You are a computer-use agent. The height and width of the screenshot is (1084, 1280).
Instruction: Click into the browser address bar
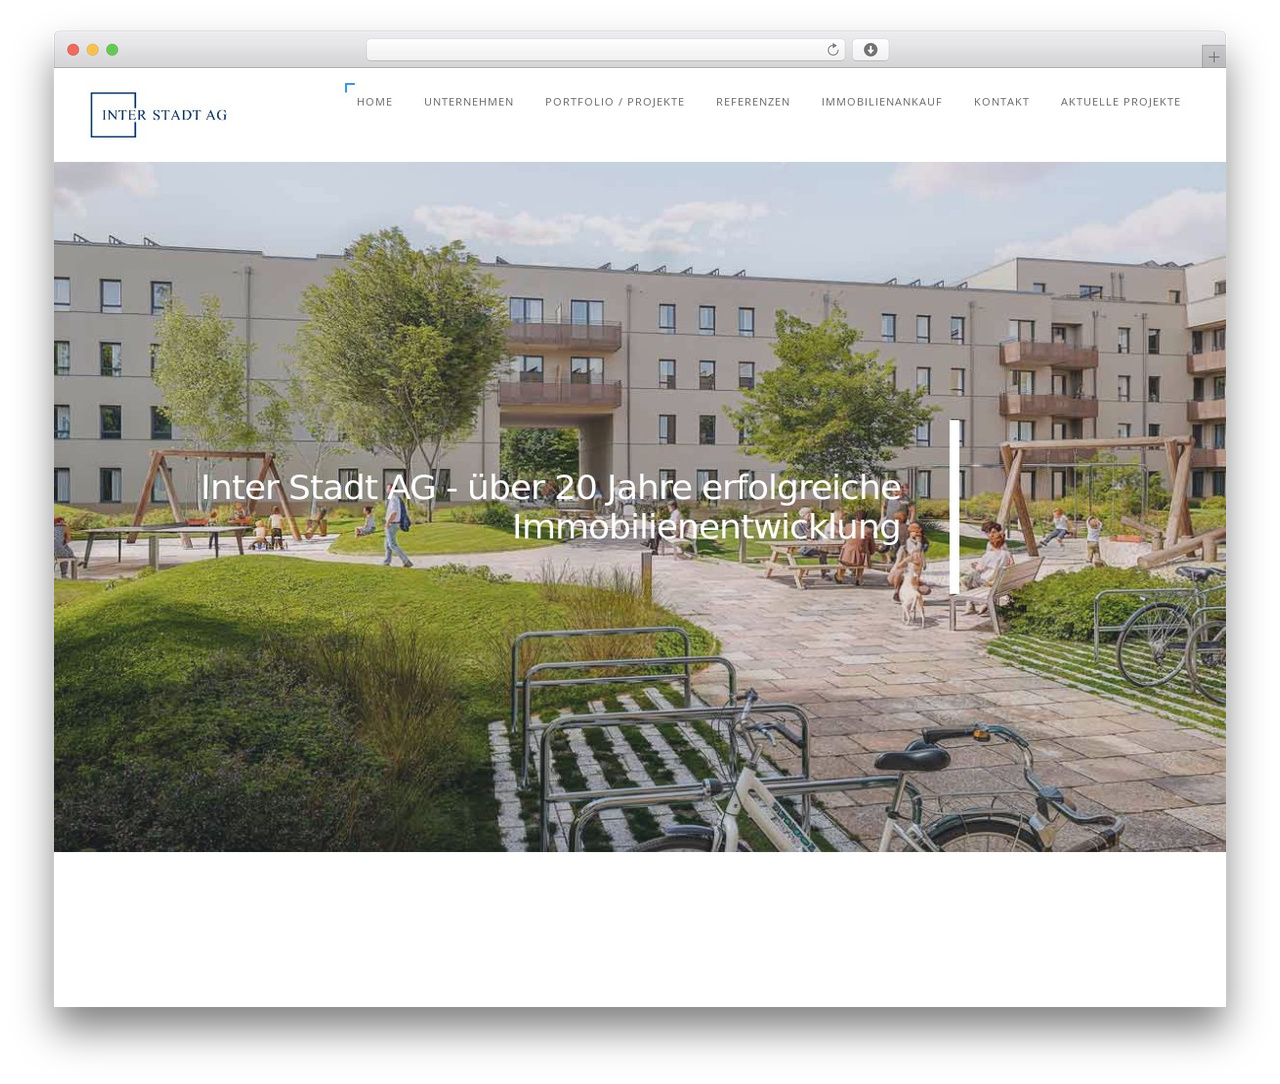605,50
